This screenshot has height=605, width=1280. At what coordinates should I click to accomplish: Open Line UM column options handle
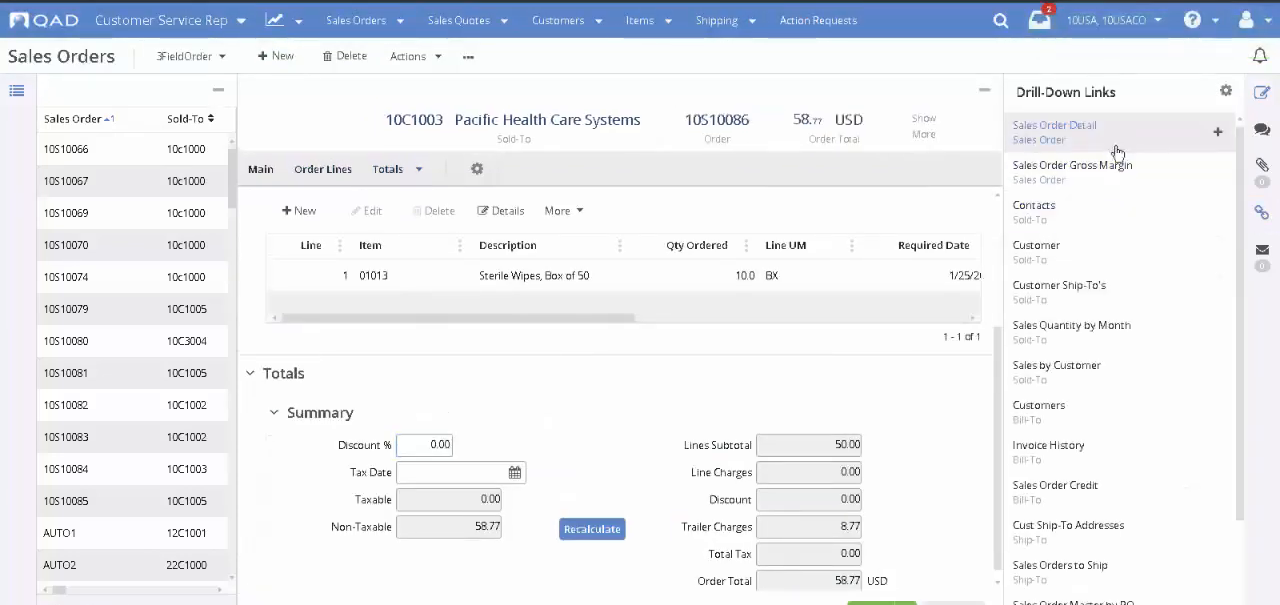coord(851,245)
